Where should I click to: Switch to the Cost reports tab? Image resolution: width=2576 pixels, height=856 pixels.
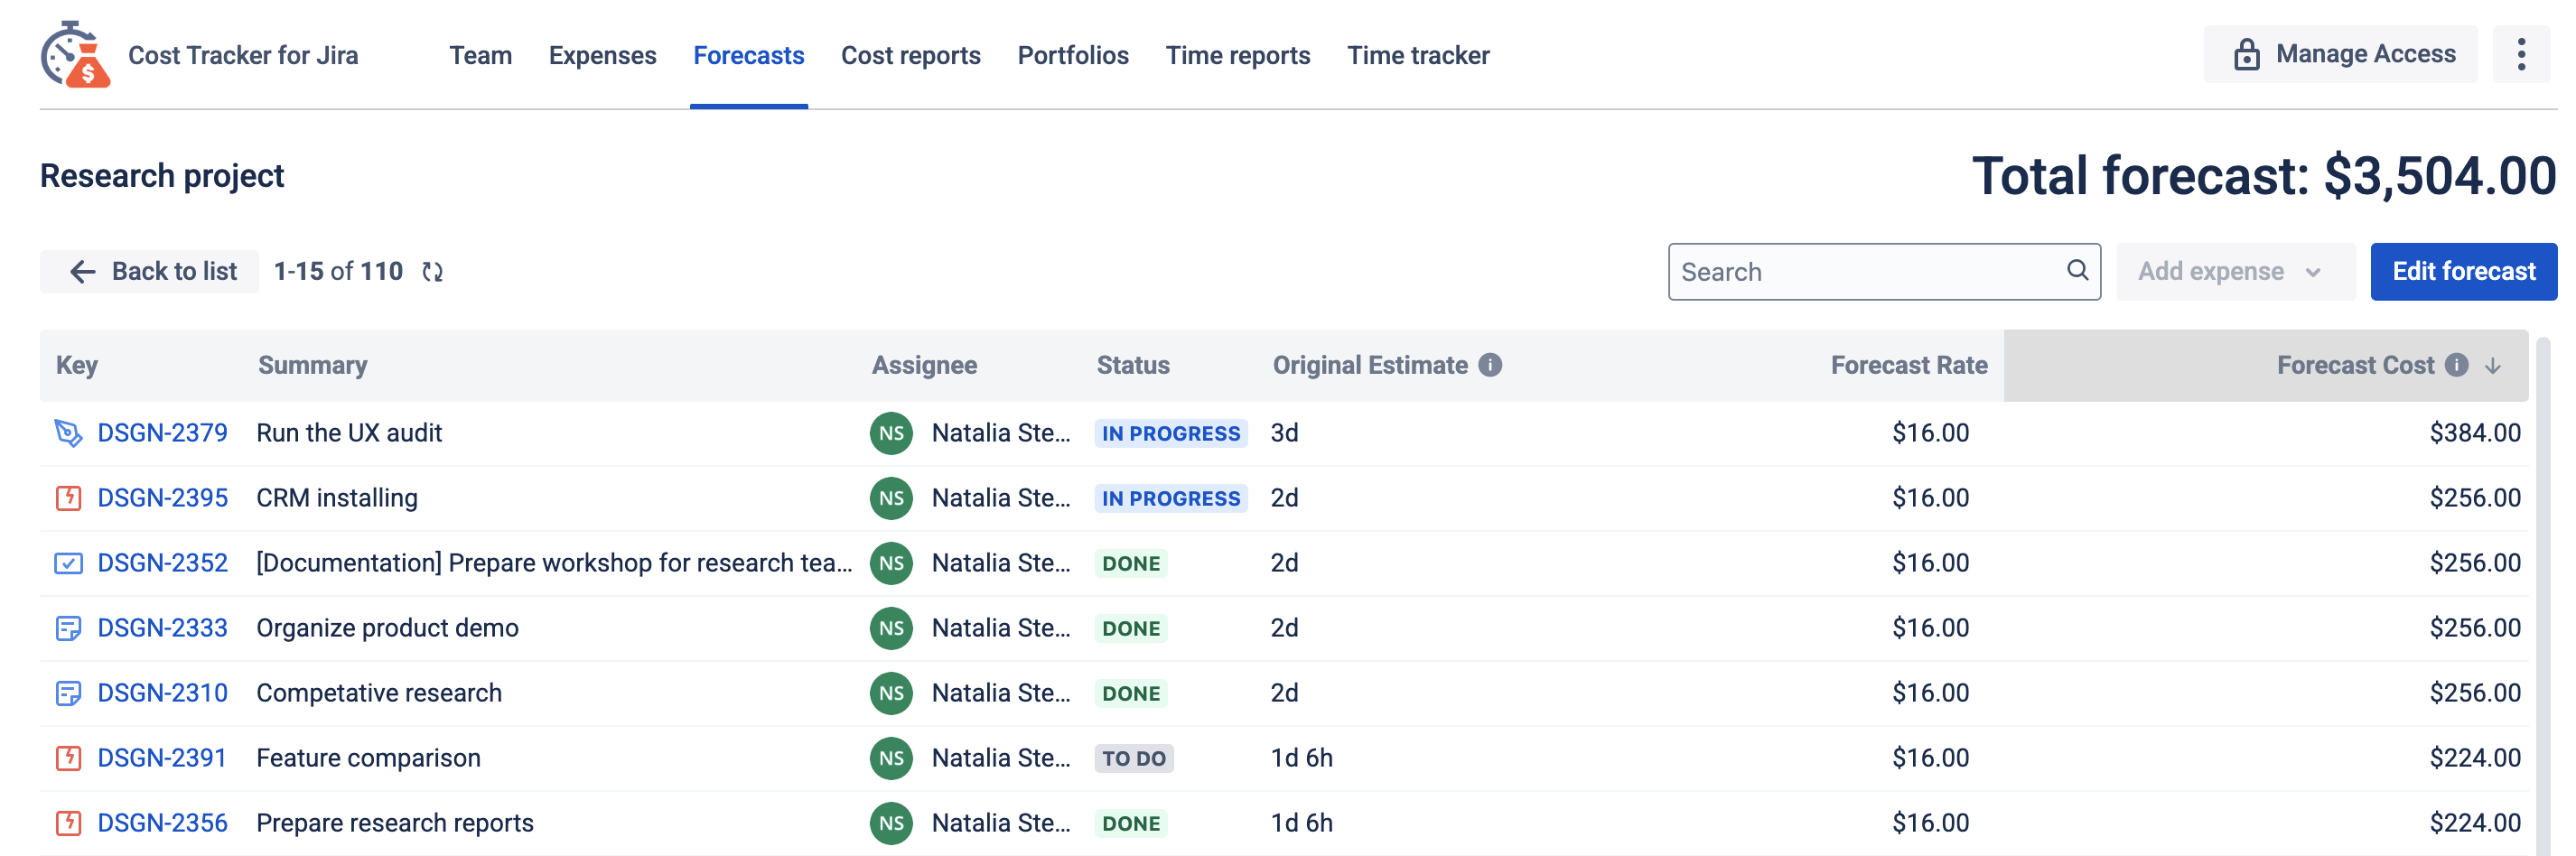tap(910, 55)
